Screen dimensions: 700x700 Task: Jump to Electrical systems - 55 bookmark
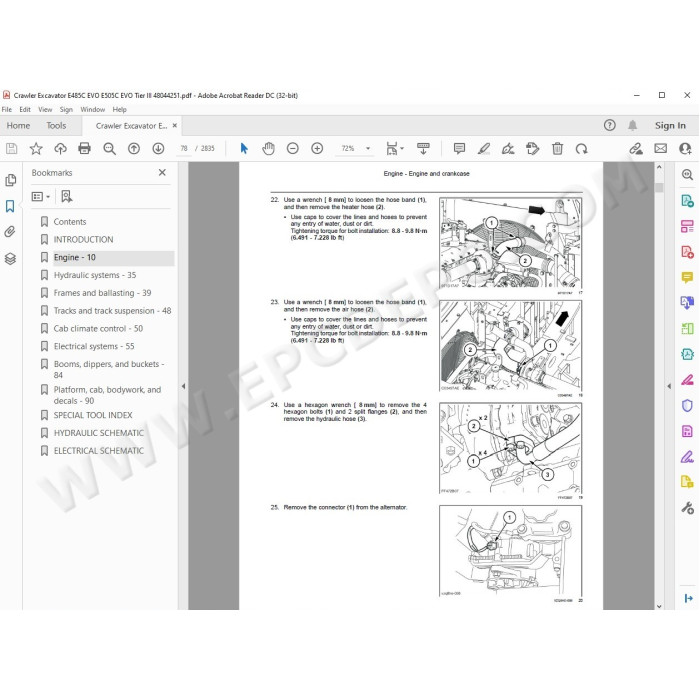(94, 346)
